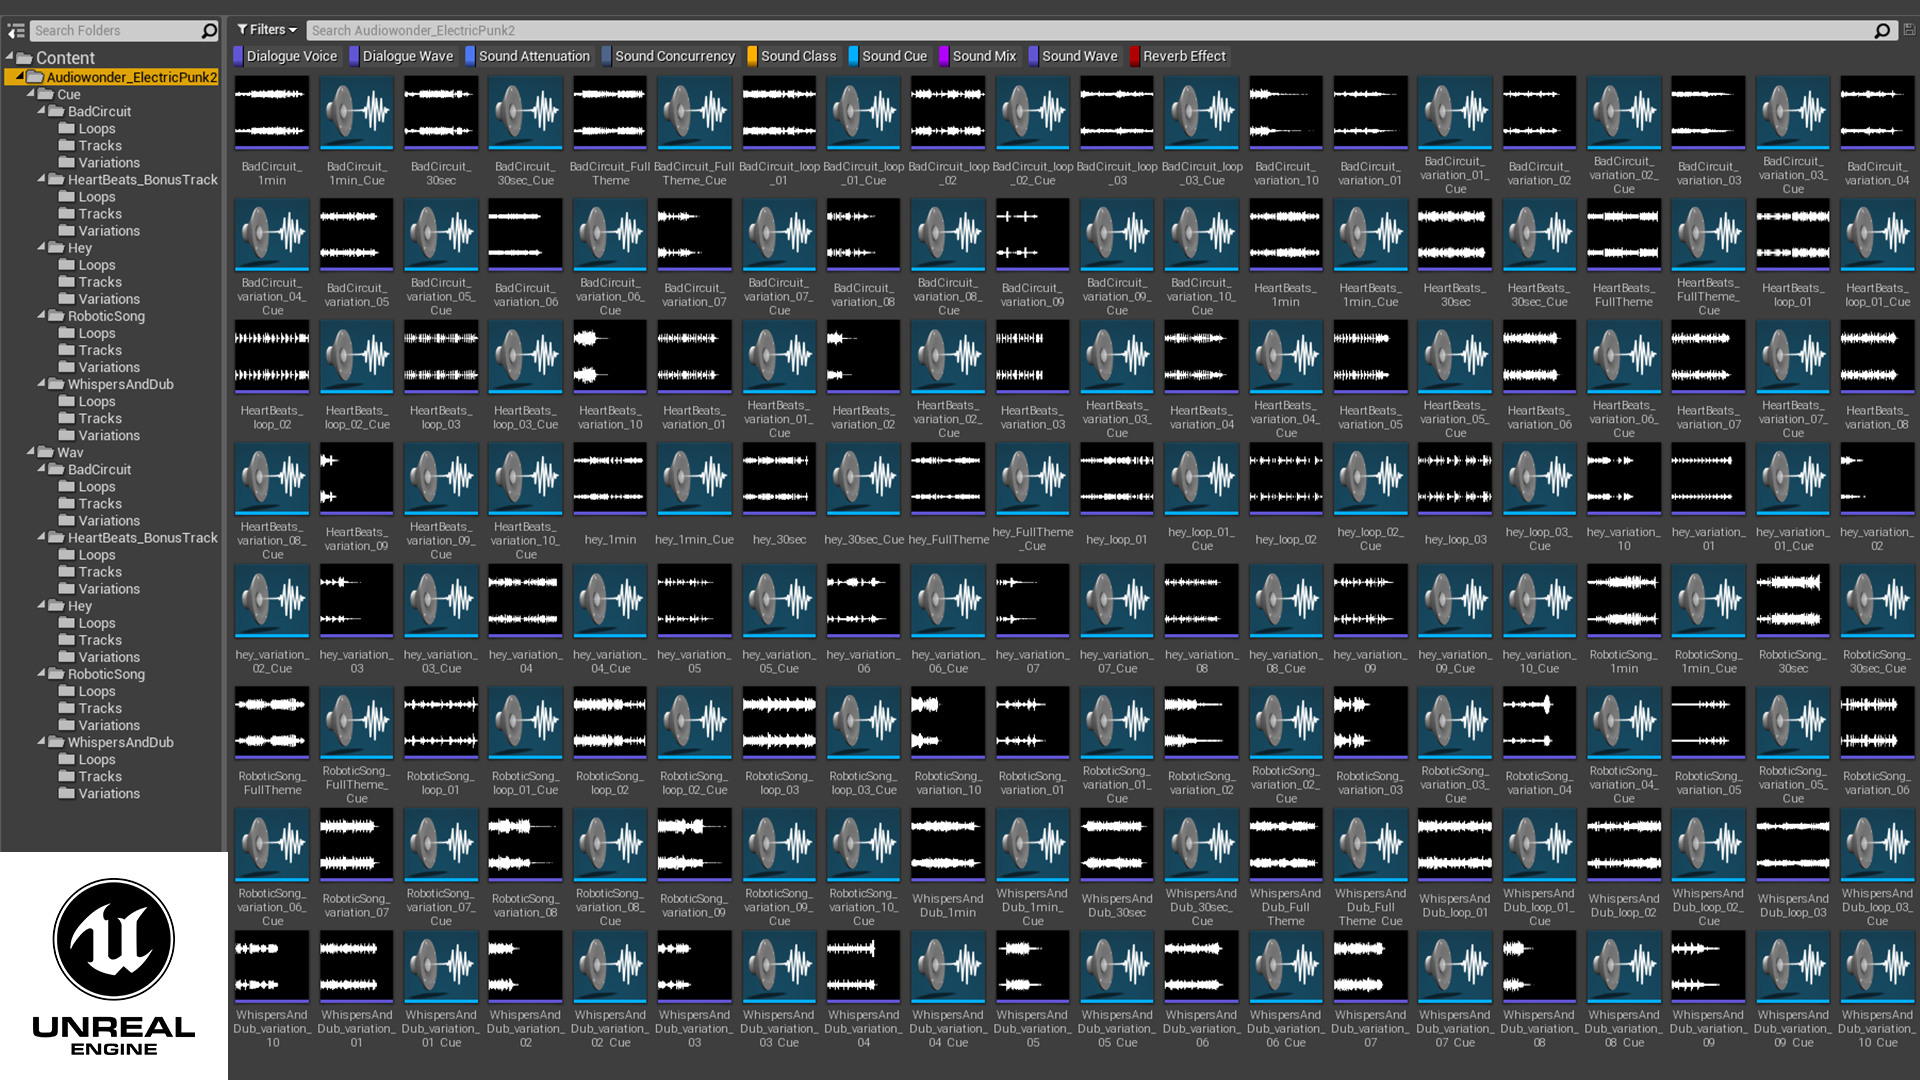This screenshot has height=1080, width=1920.
Task: Toggle the Sound Cue filter
Action: pyautogui.click(x=889, y=56)
